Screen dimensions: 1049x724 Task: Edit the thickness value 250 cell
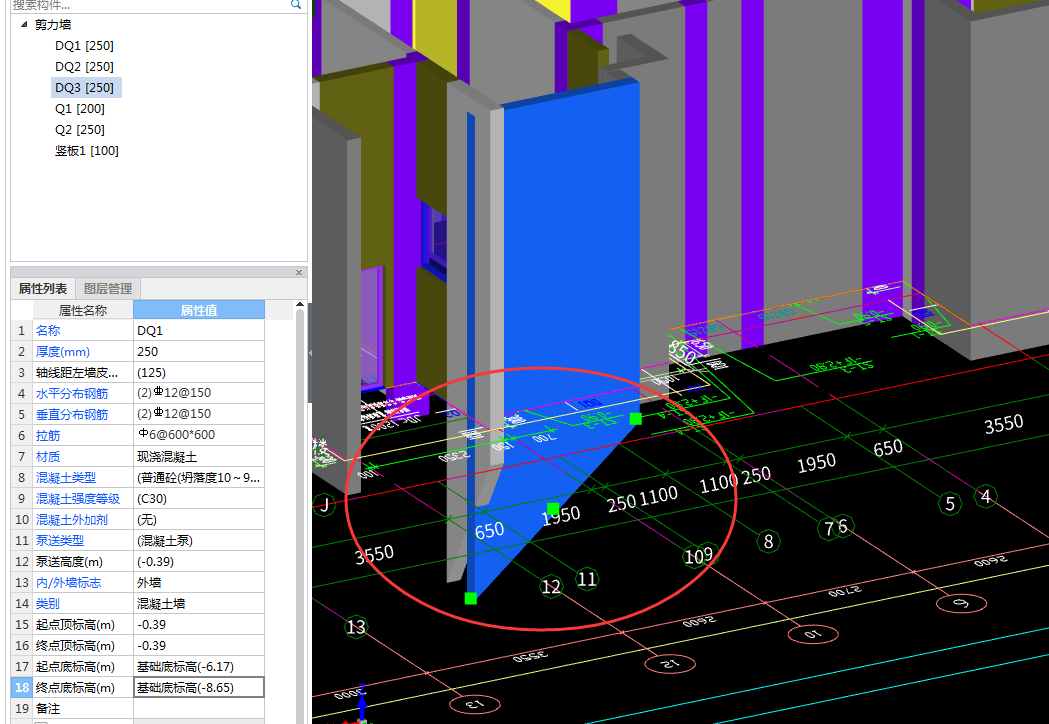(199, 351)
